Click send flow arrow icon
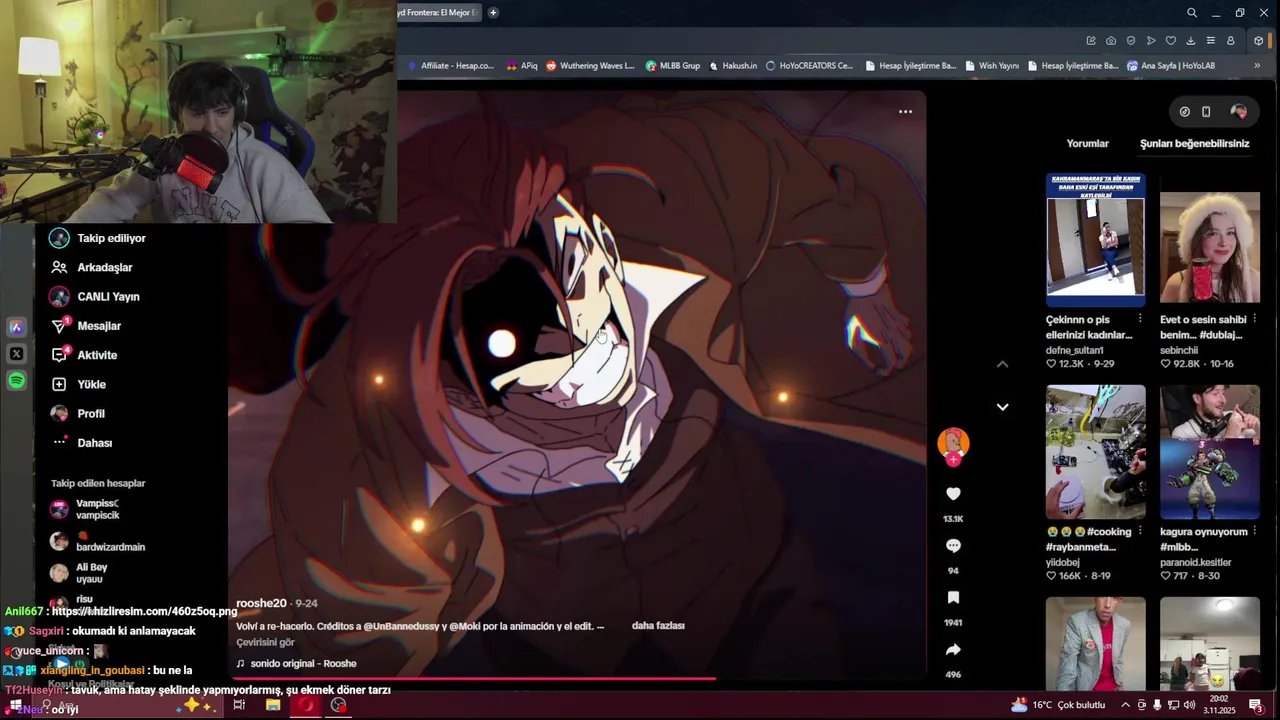The image size is (1280, 720). [x=1151, y=41]
